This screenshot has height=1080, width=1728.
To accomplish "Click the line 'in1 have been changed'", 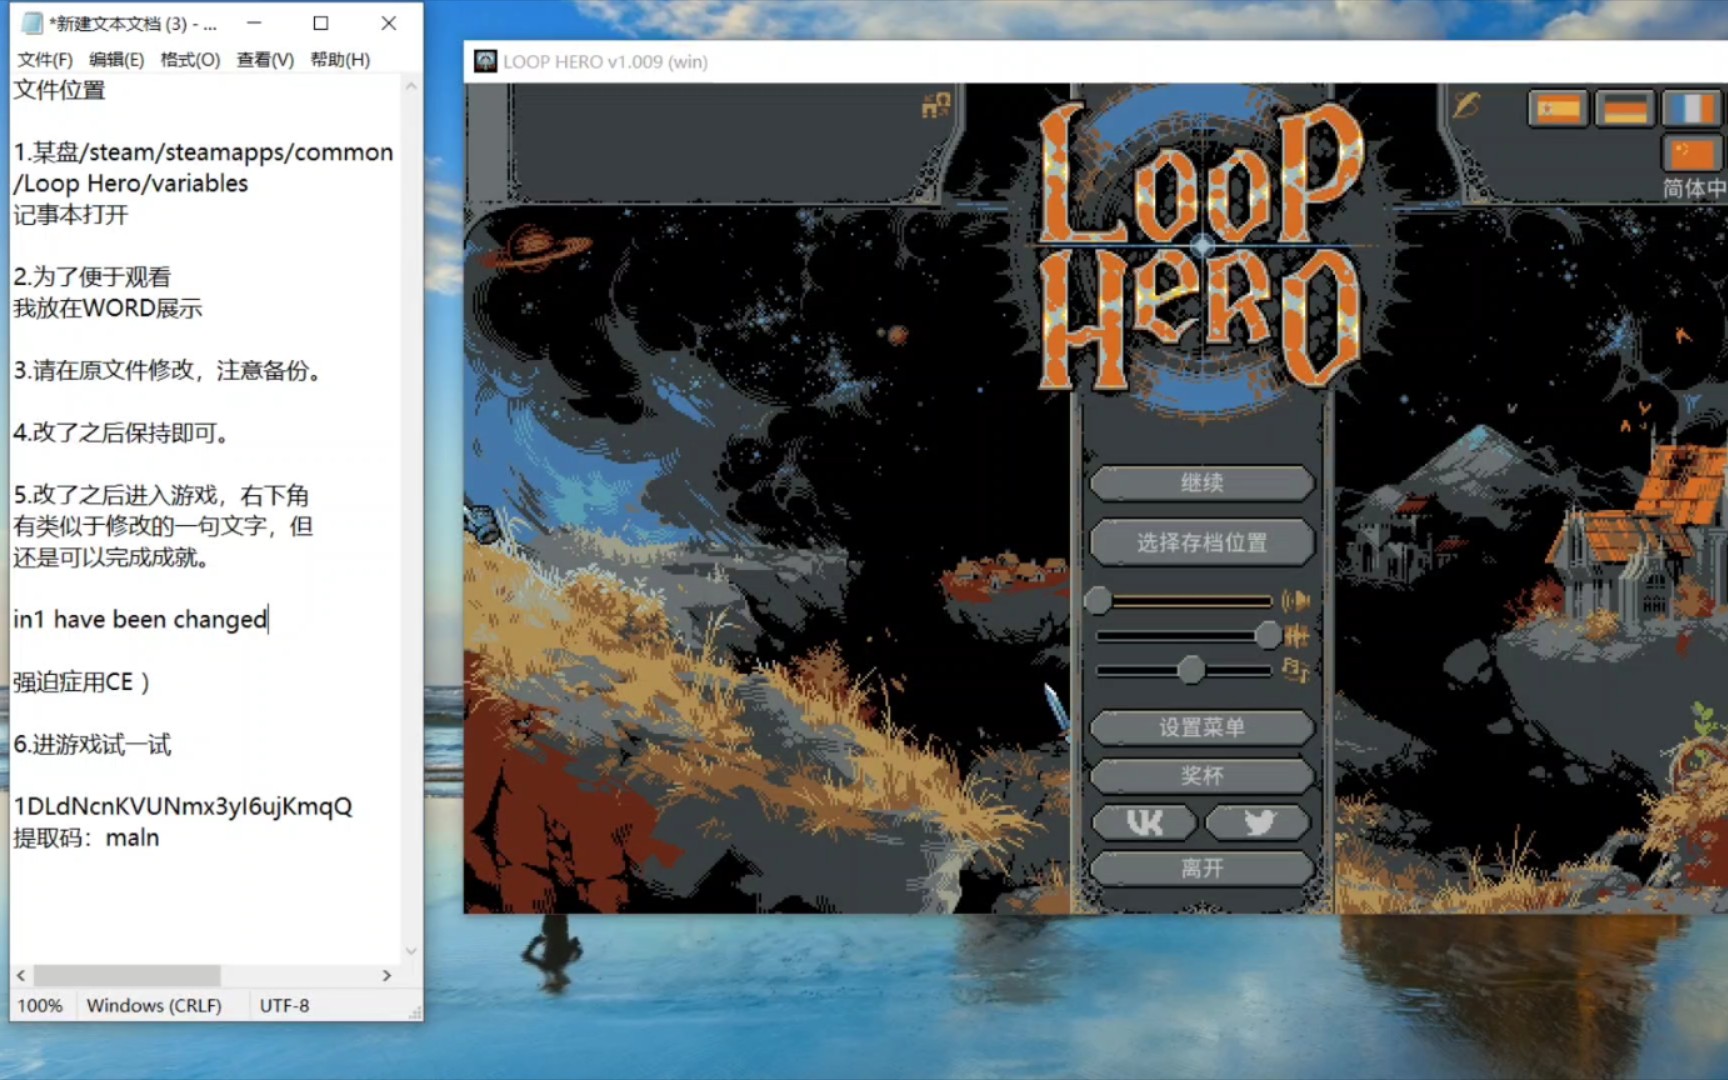I will (140, 620).
